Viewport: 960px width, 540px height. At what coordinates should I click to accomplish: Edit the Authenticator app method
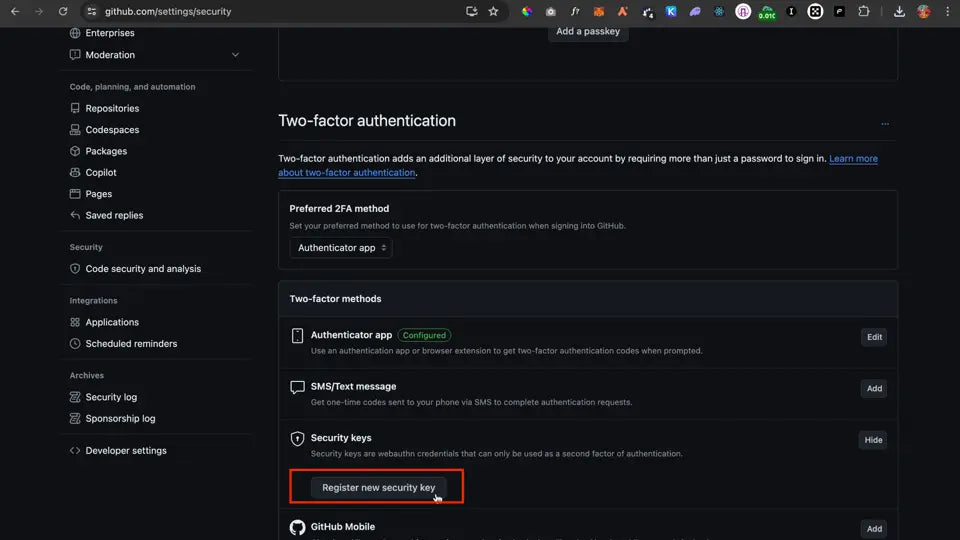(x=874, y=337)
